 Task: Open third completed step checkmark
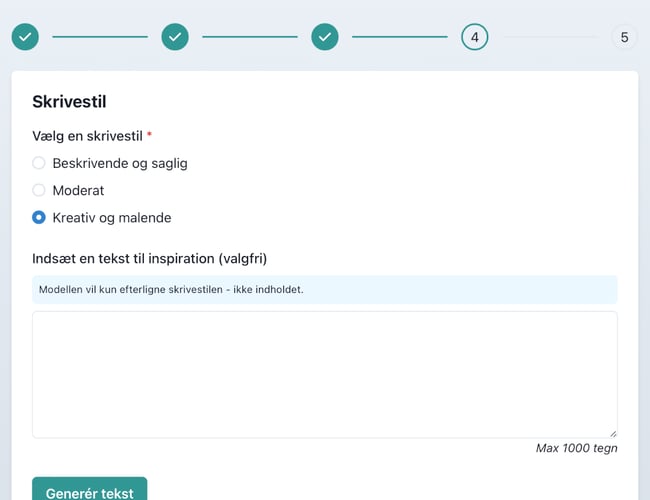(325, 37)
